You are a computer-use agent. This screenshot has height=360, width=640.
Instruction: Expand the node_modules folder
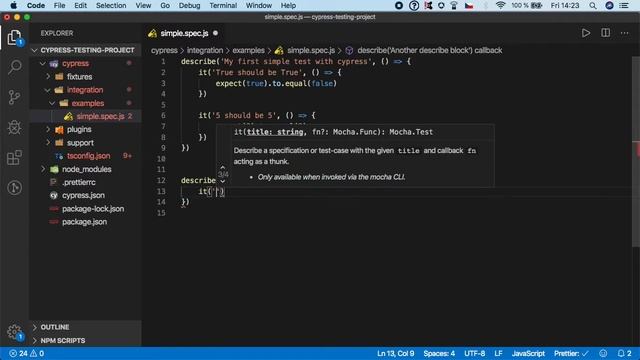43,169
